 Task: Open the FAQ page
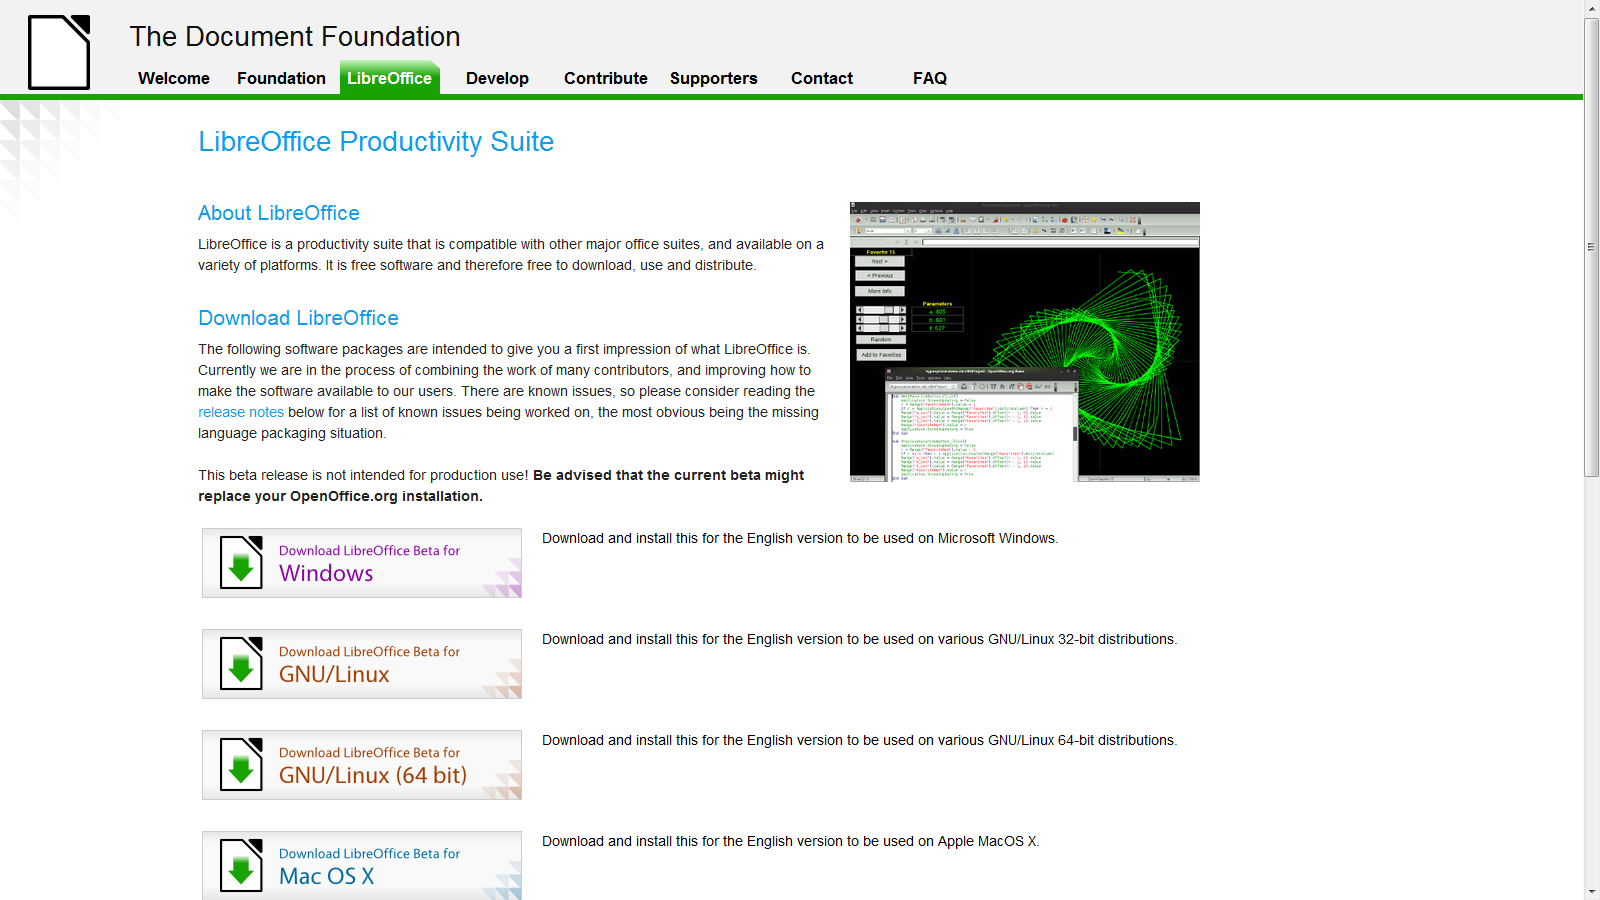(x=929, y=78)
